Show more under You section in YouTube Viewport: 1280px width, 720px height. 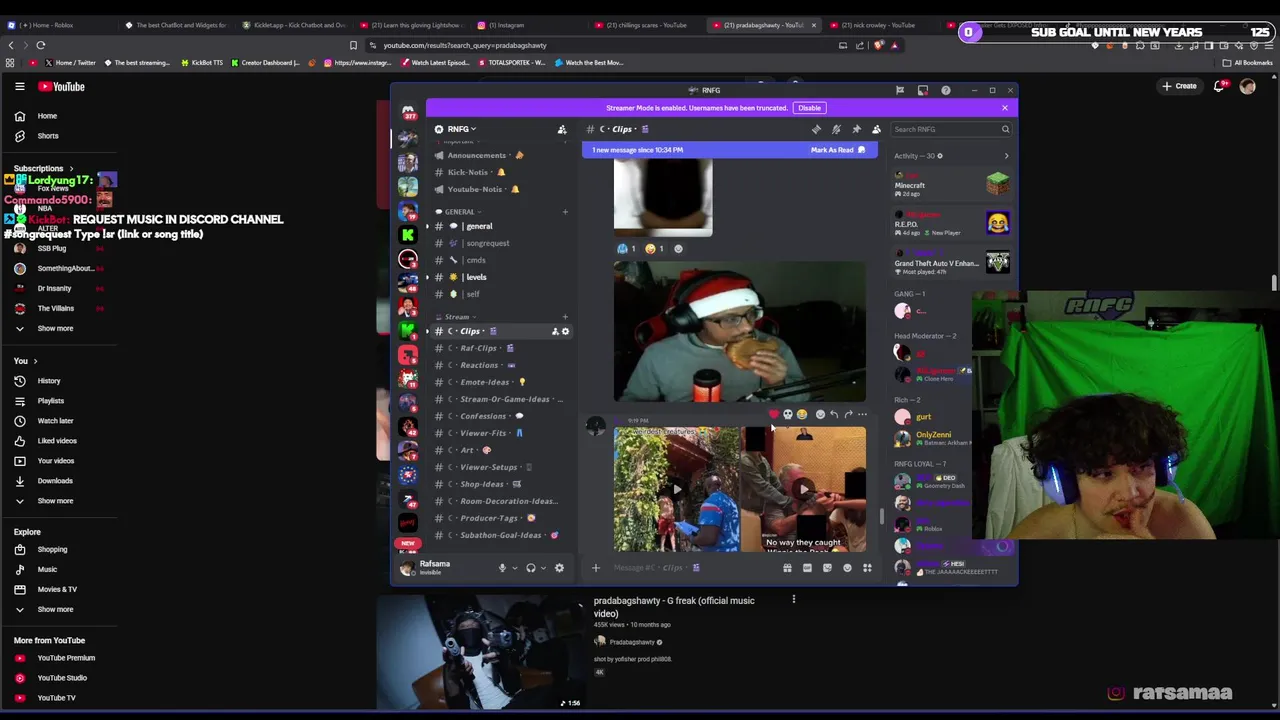(55, 501)
